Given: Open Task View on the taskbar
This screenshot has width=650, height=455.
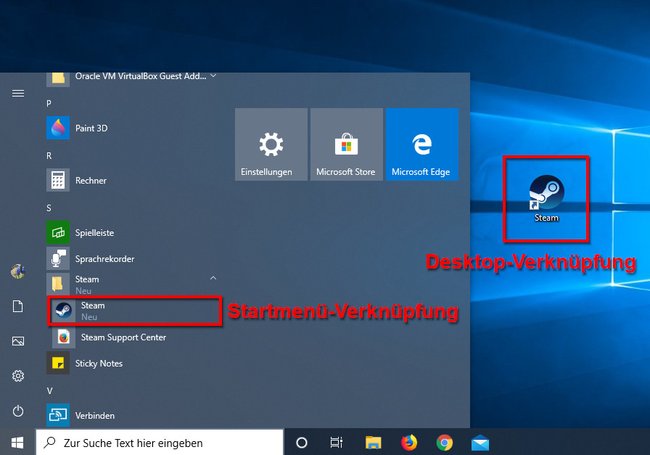Looking at the screenshot, I should pyautogui.click(x=336, y=443).
